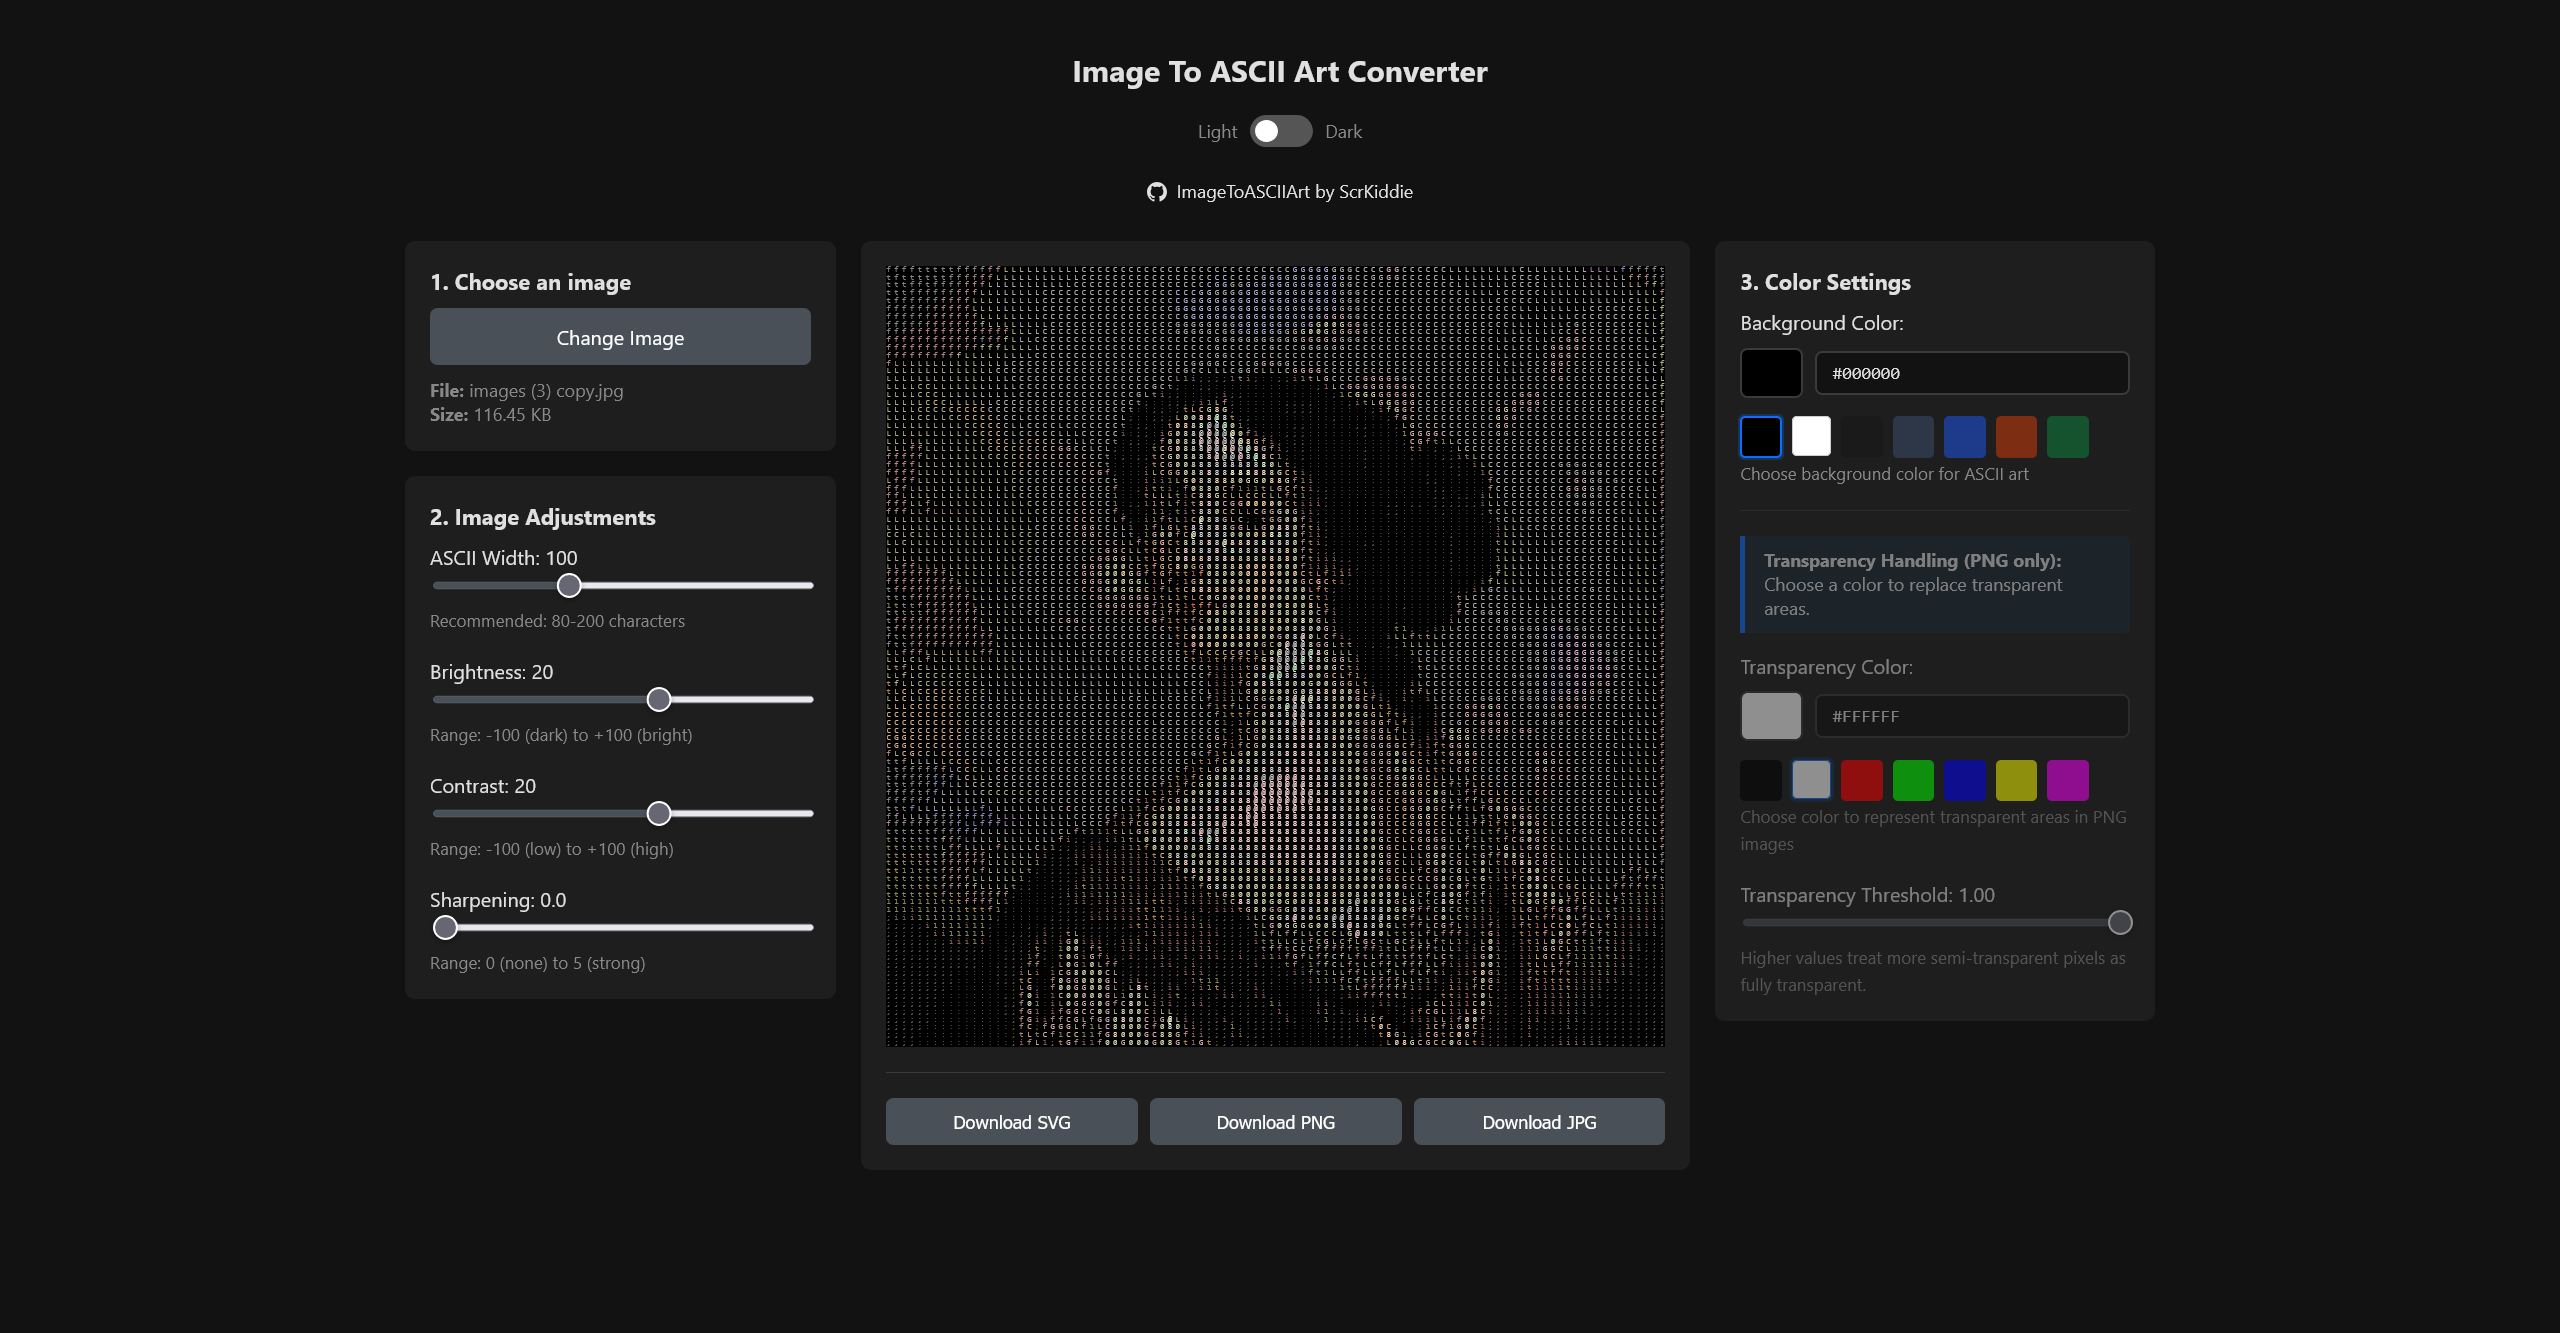Download the ASCII art as JPG
Image resolution: width=2560 pixels, height=1333 pixels.
click(1539, 1121)
